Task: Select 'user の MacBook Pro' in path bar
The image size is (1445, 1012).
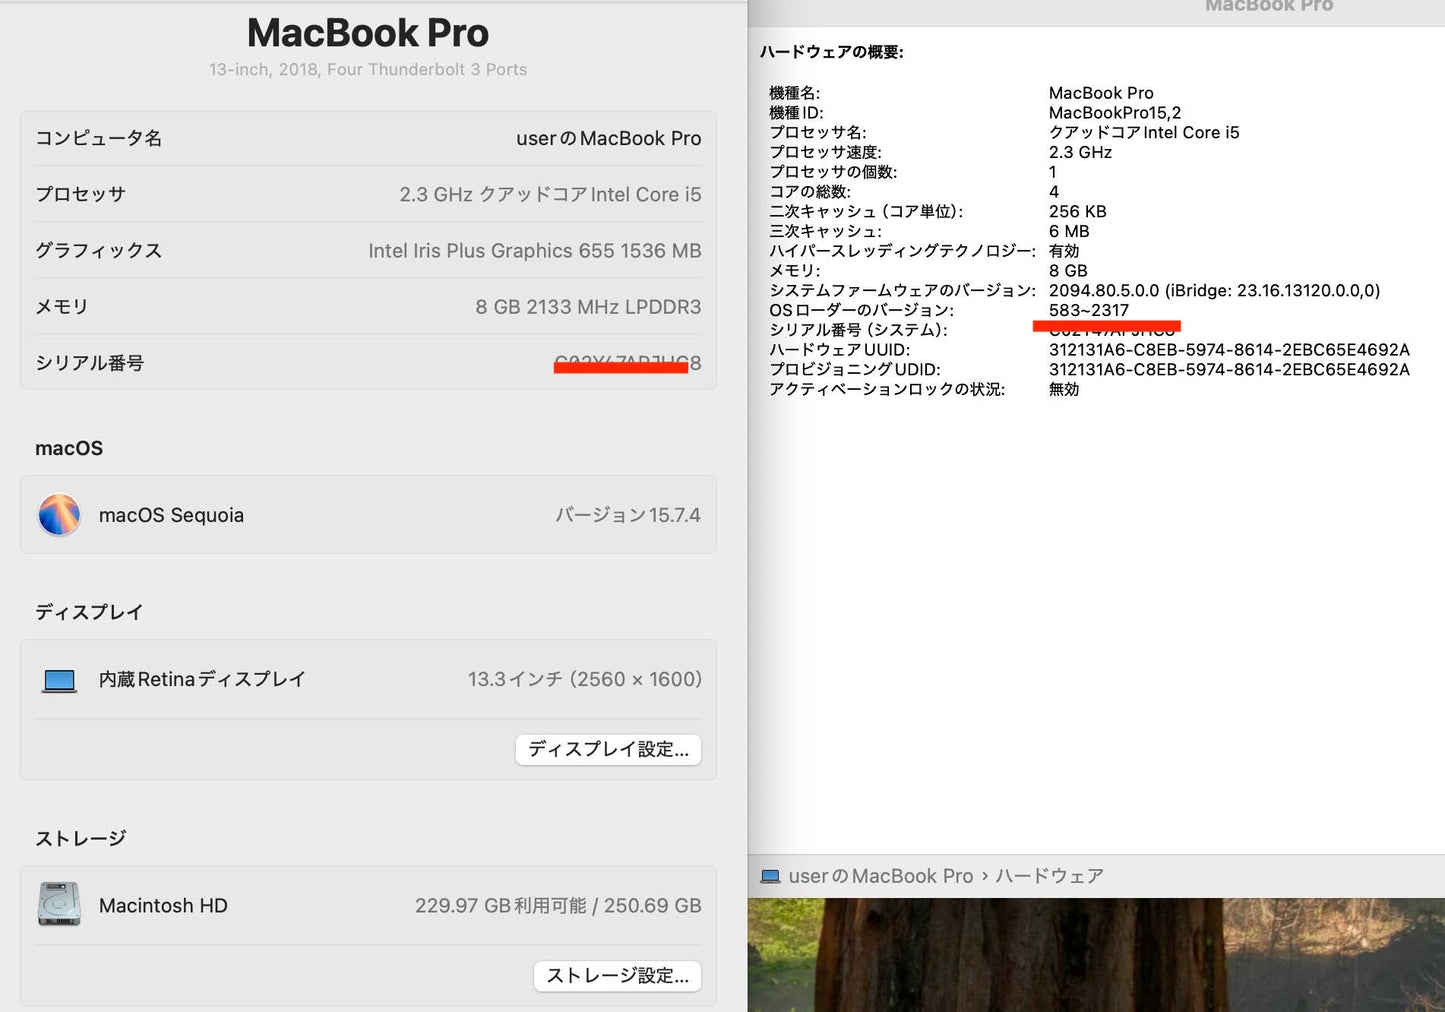Action: [x=880, y=876]
